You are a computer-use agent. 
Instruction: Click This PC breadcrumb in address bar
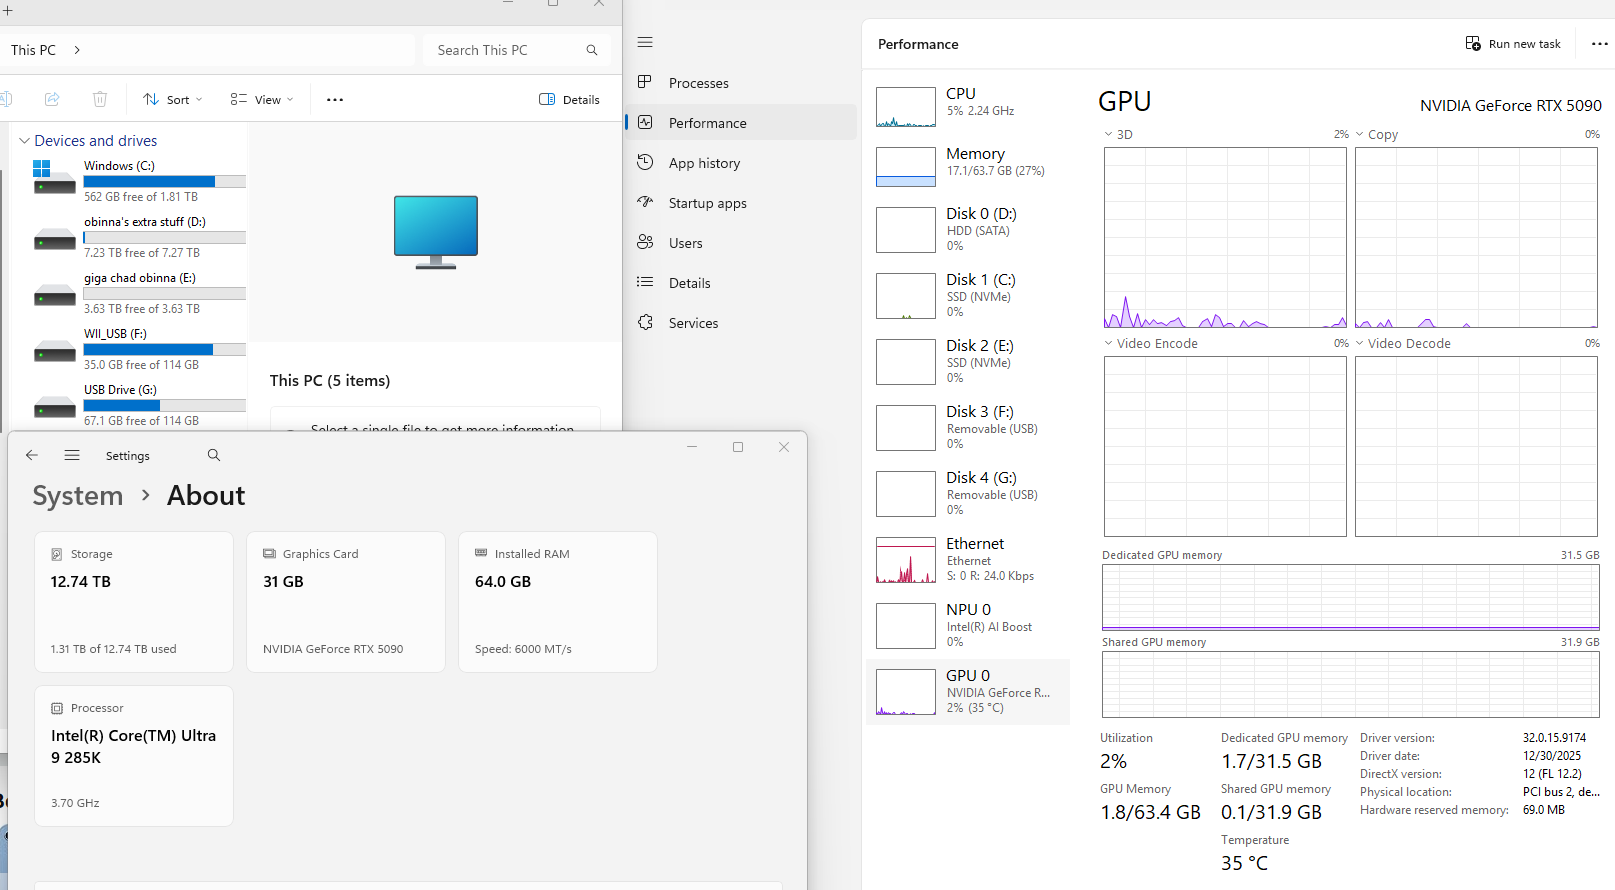34,50
